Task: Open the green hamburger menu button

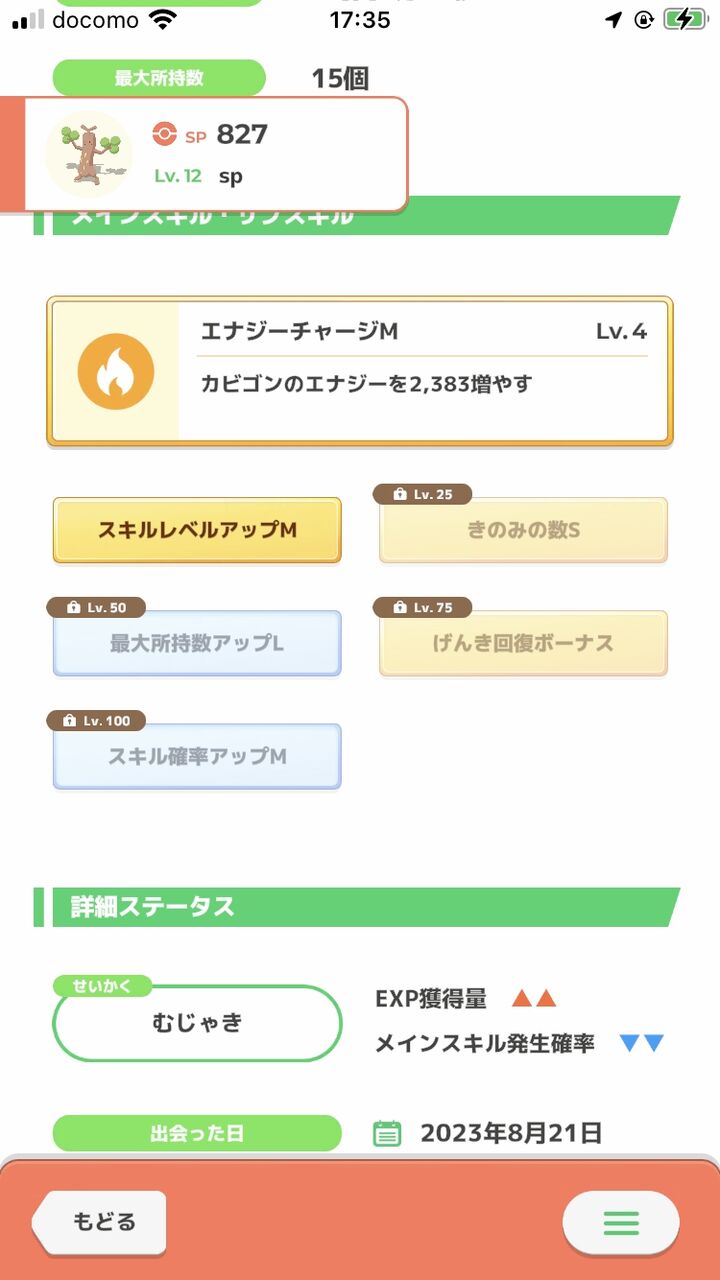Action: pos(621,1222)
